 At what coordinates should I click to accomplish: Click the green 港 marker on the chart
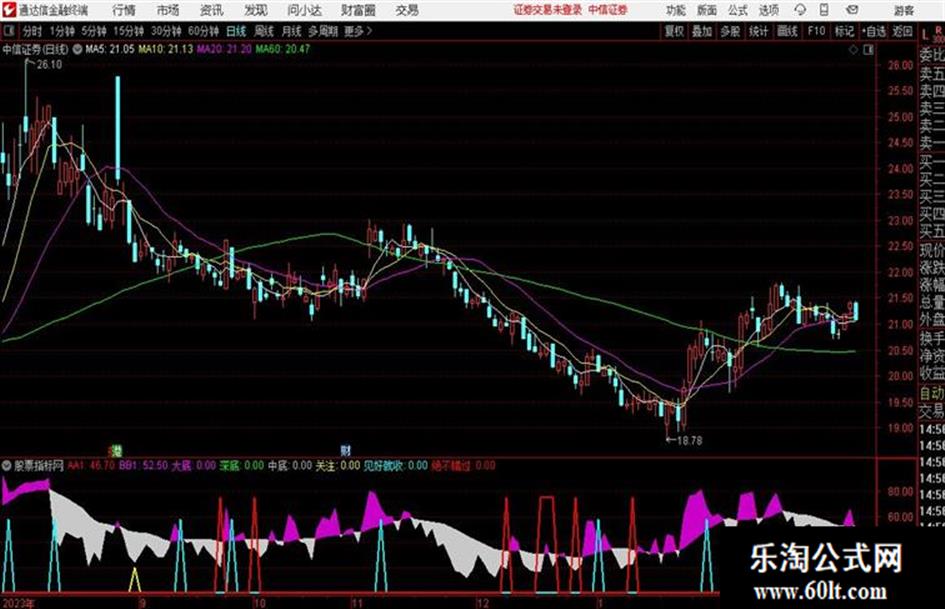pyautogui.click(x=116, y=450)
